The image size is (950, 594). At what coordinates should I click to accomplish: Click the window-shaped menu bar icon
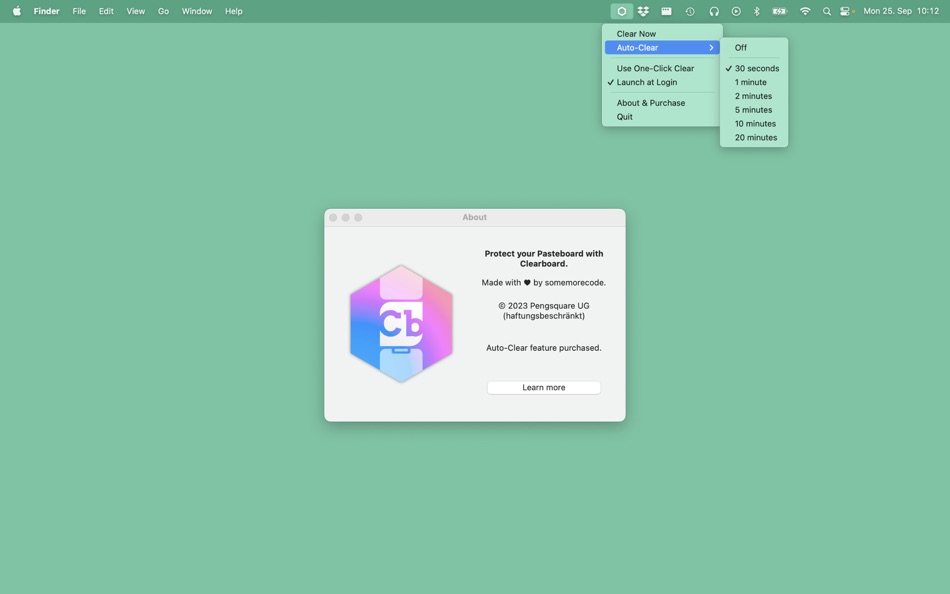(666, 11)
